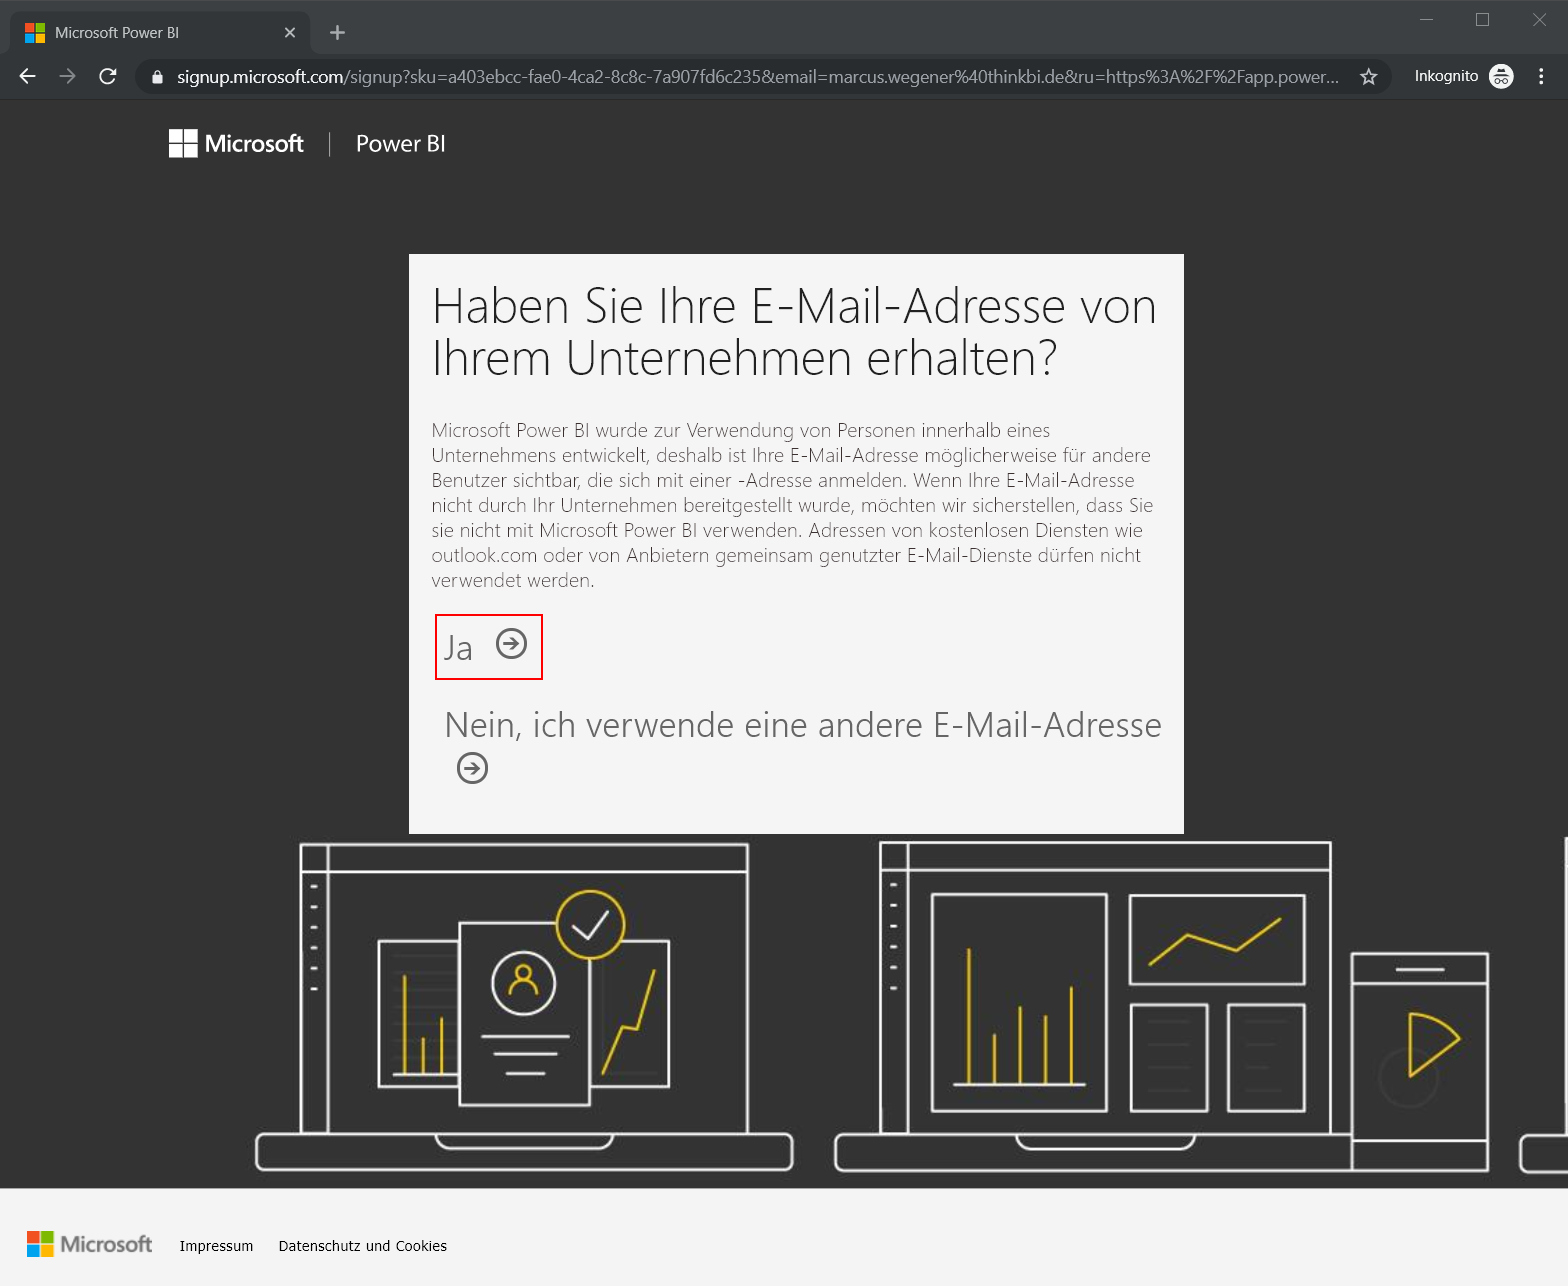Image resolution: width=1568 pixels, height=1286 pixels.
Task: Bookmark this page with the star icon
Action: (x=1369, y=77)
